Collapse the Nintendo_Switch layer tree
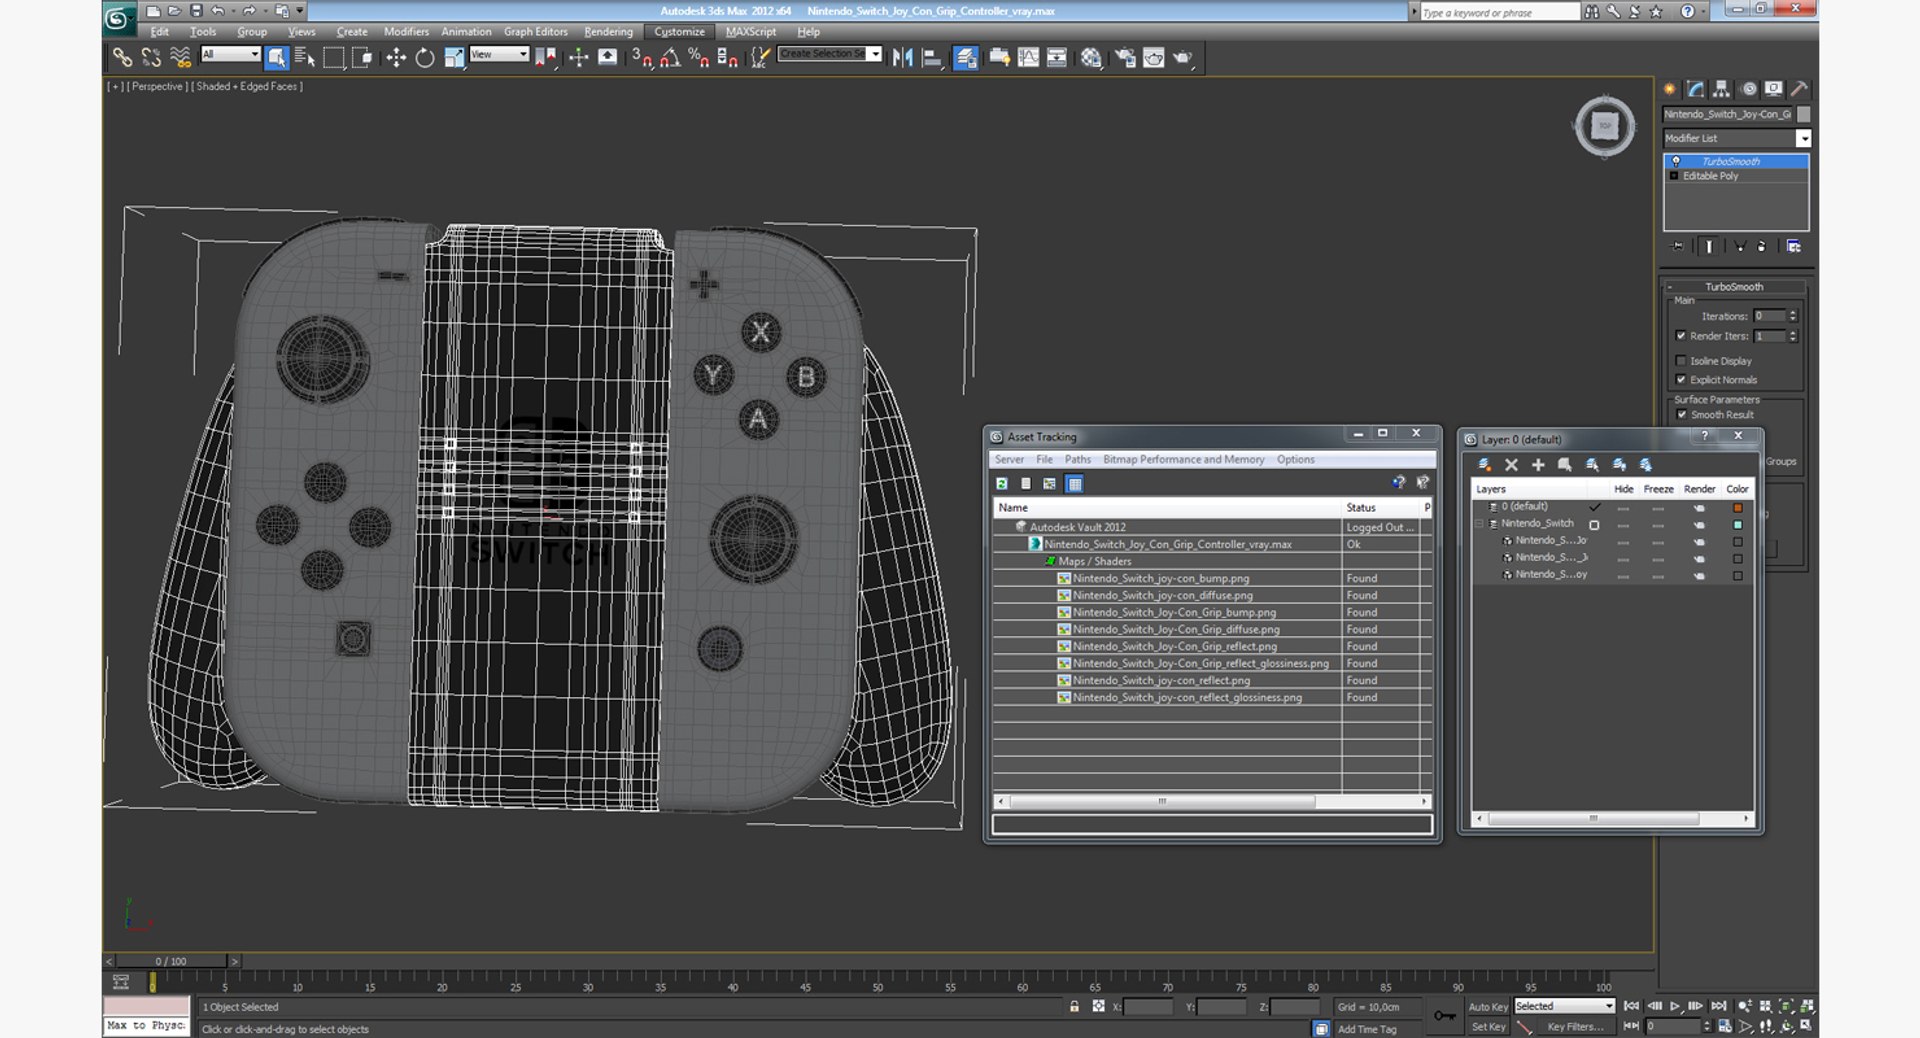1920x1038 pixels. click(1479, 524)
